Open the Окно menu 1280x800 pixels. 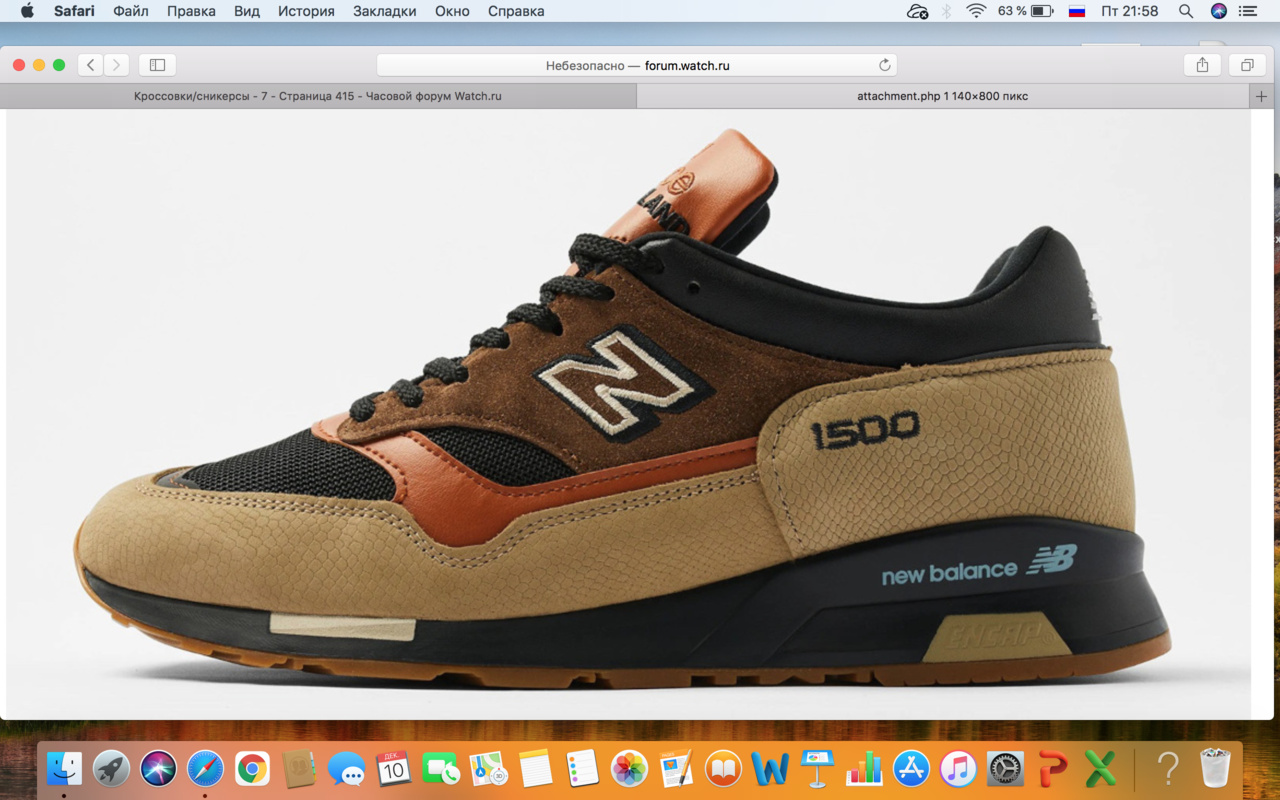coord(452,11)
